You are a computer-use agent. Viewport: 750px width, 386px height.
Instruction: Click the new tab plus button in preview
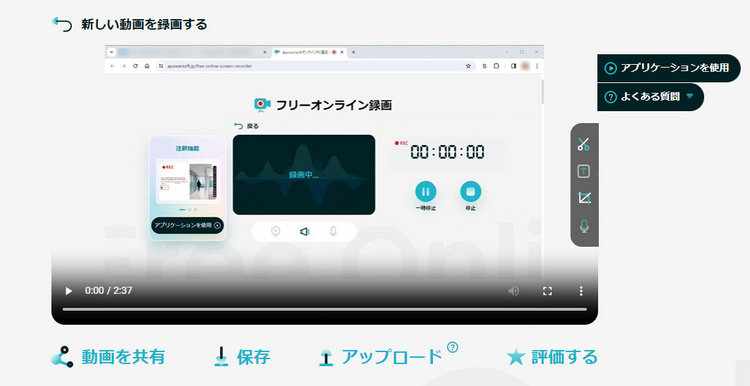point(353,52)
